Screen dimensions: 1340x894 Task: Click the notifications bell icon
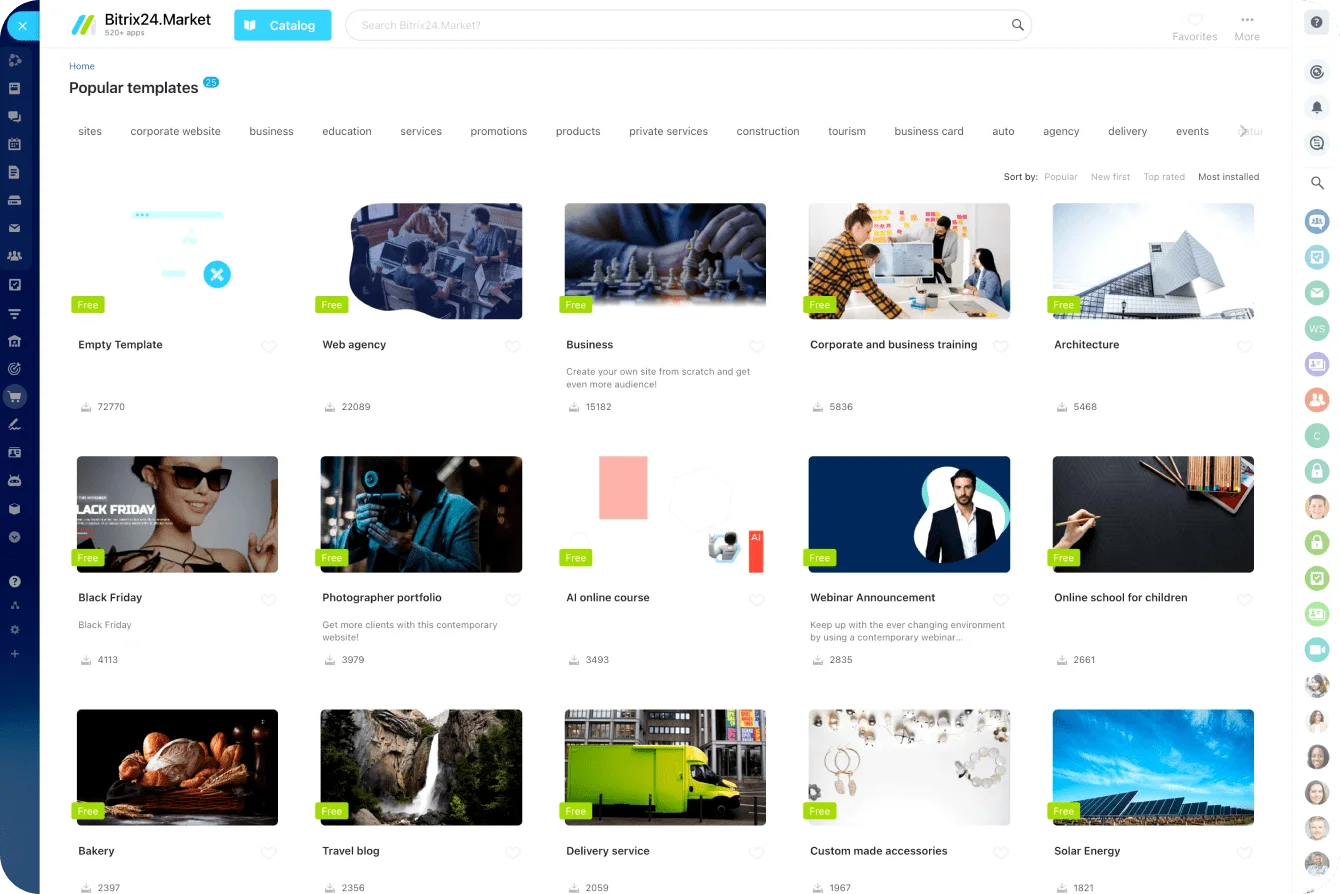[1316, 107]
